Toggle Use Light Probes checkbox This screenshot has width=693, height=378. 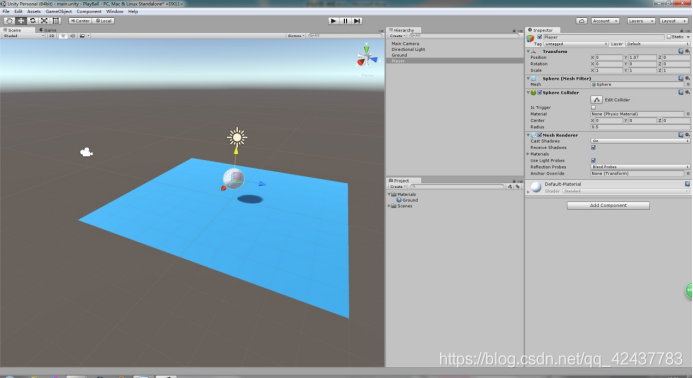coord(594,160)
